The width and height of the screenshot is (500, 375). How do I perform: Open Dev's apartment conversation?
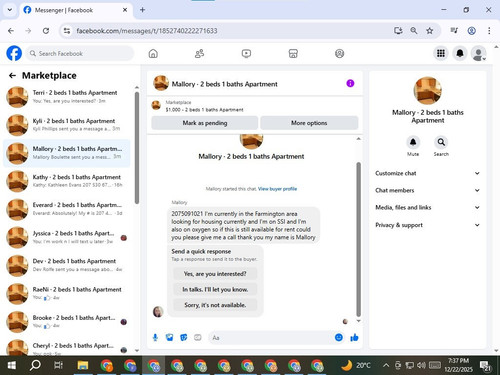[x=67, y=265]
